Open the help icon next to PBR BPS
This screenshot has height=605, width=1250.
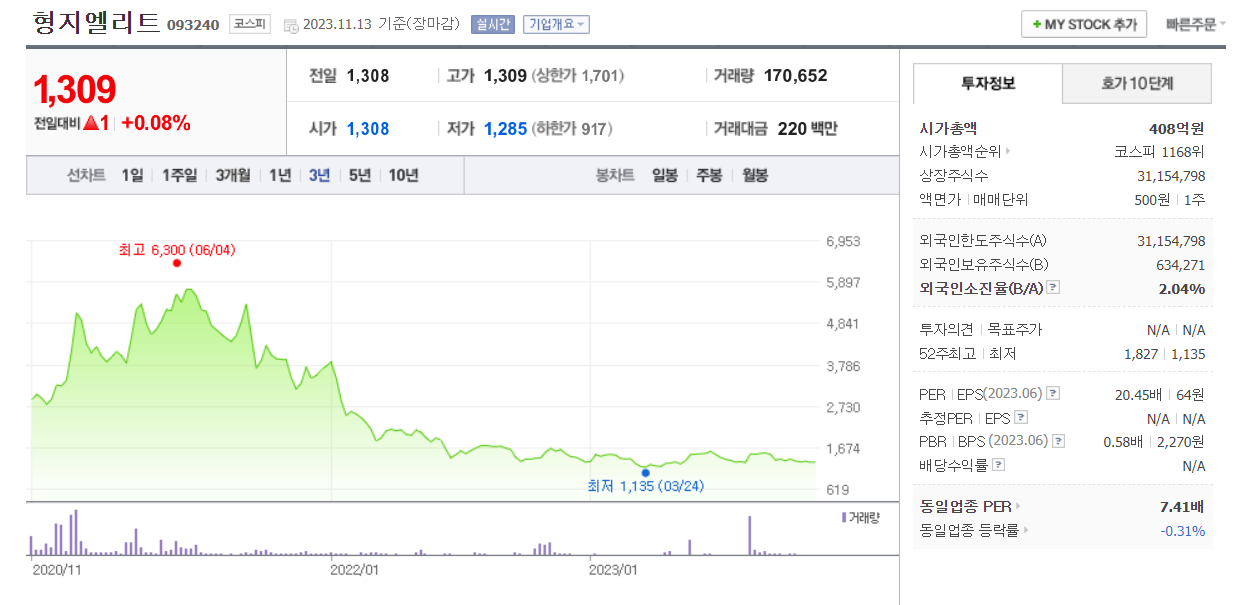pyautogui.click(x=1059, y=441)
